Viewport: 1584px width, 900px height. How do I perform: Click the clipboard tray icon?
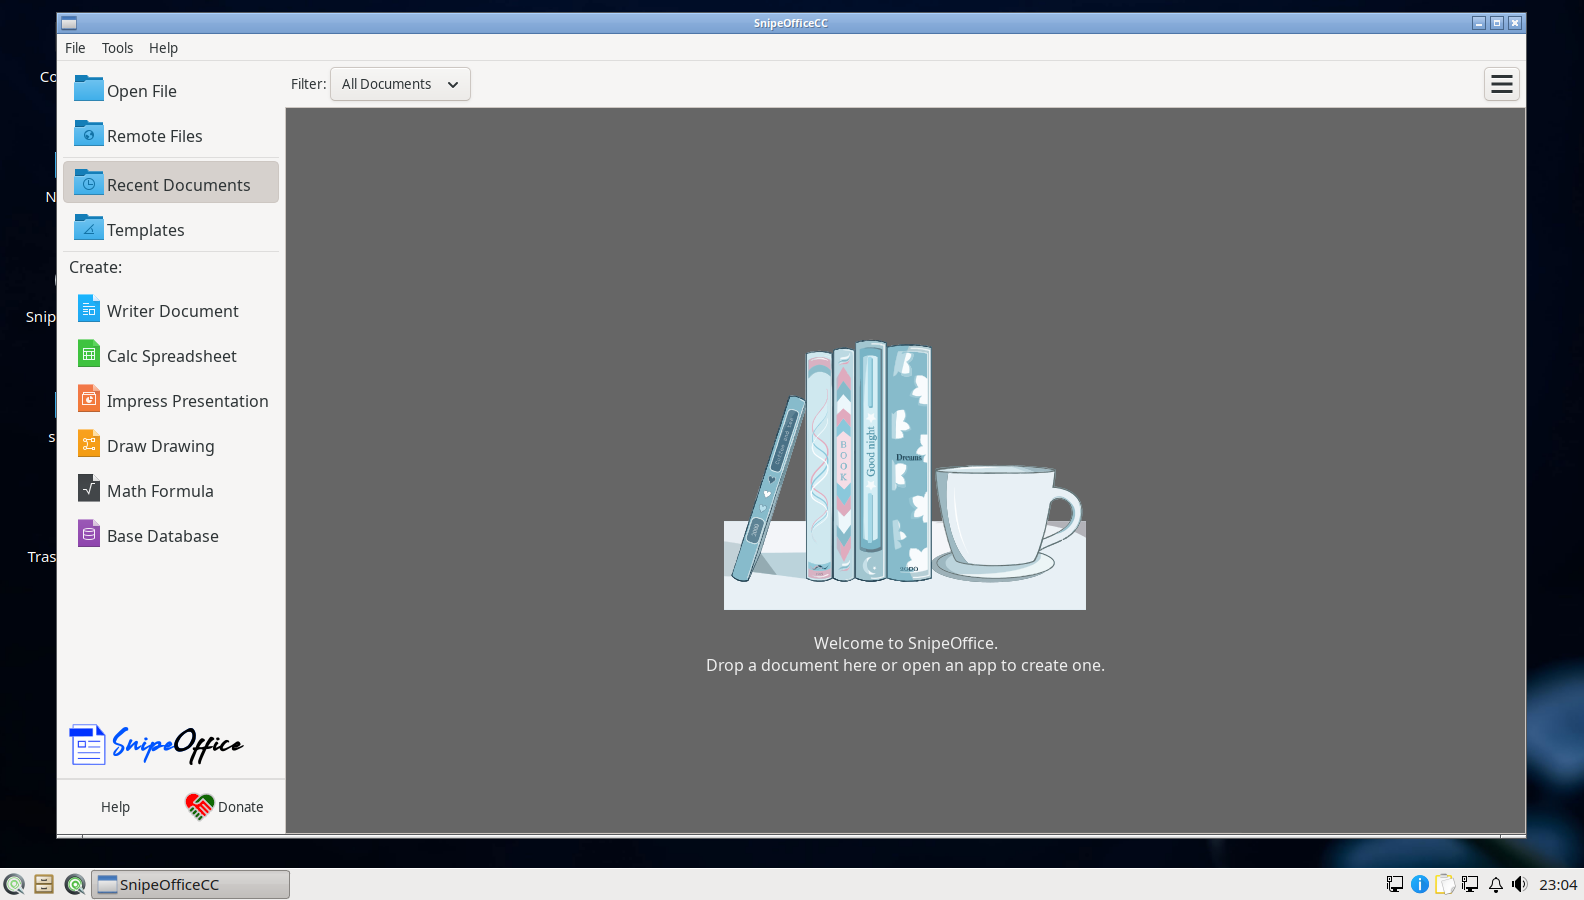1445,884
